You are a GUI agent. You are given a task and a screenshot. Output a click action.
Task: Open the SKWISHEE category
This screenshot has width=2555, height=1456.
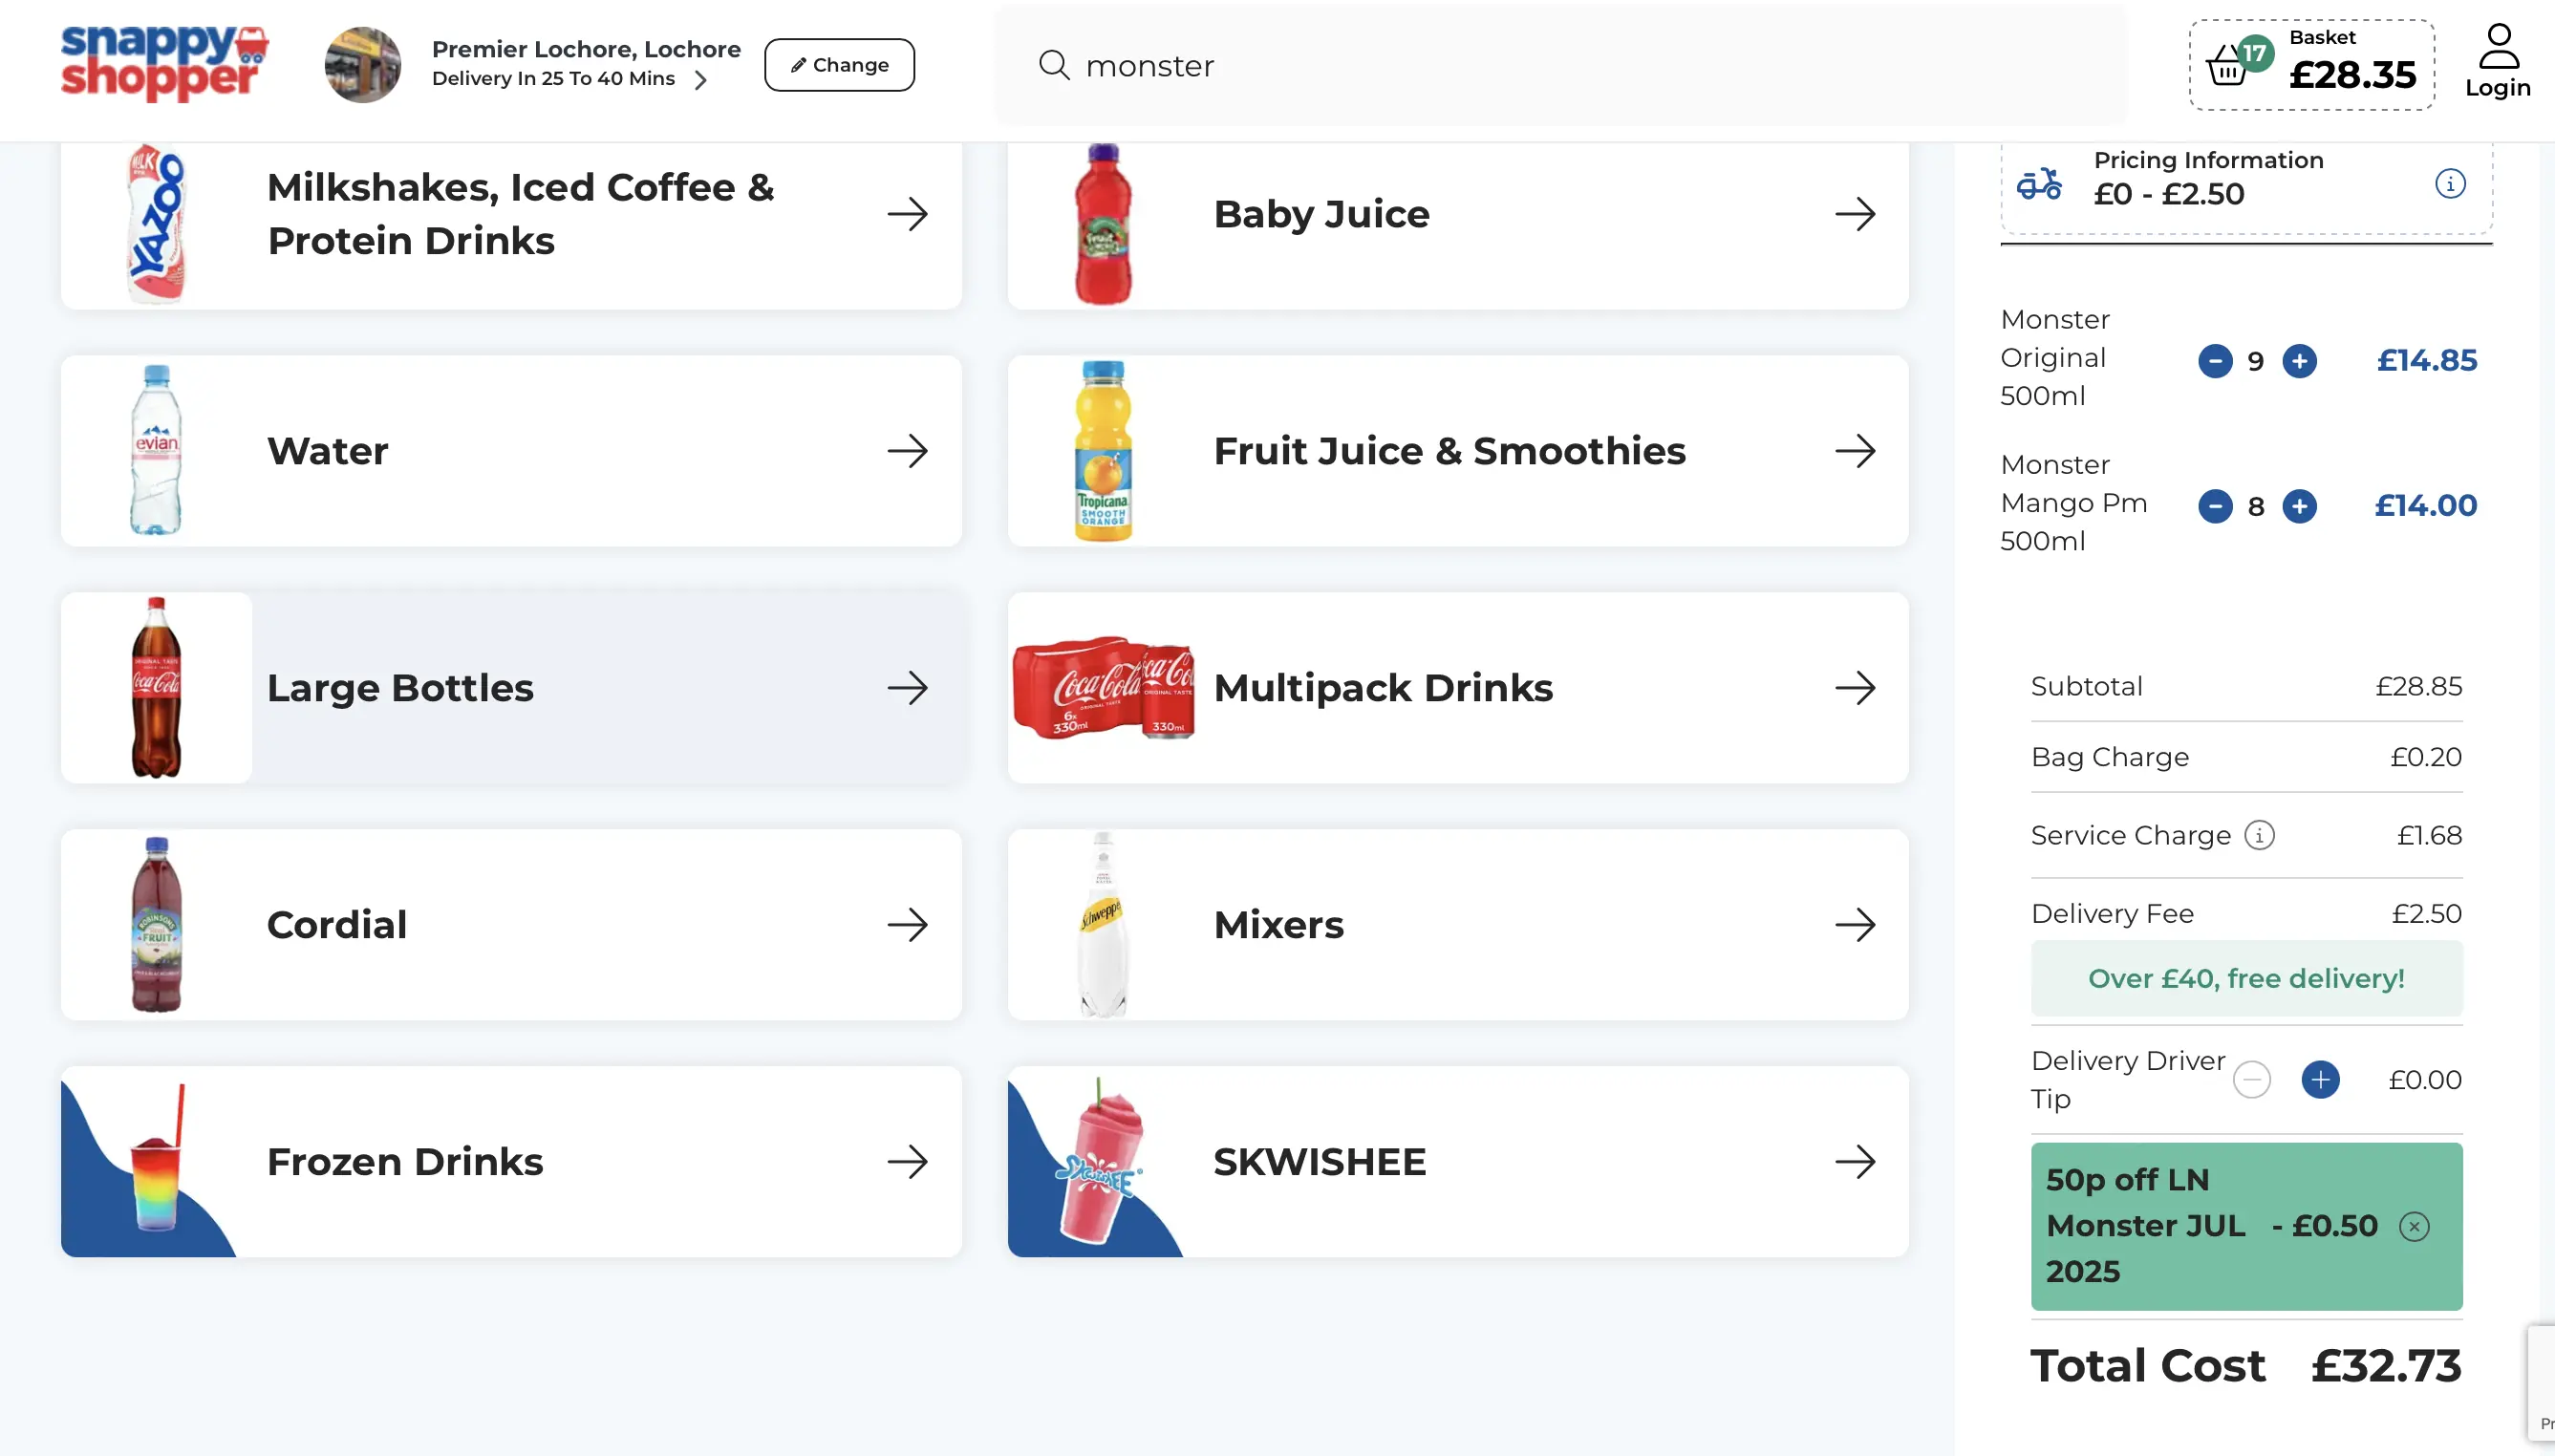click(x=1457, y=1162)
